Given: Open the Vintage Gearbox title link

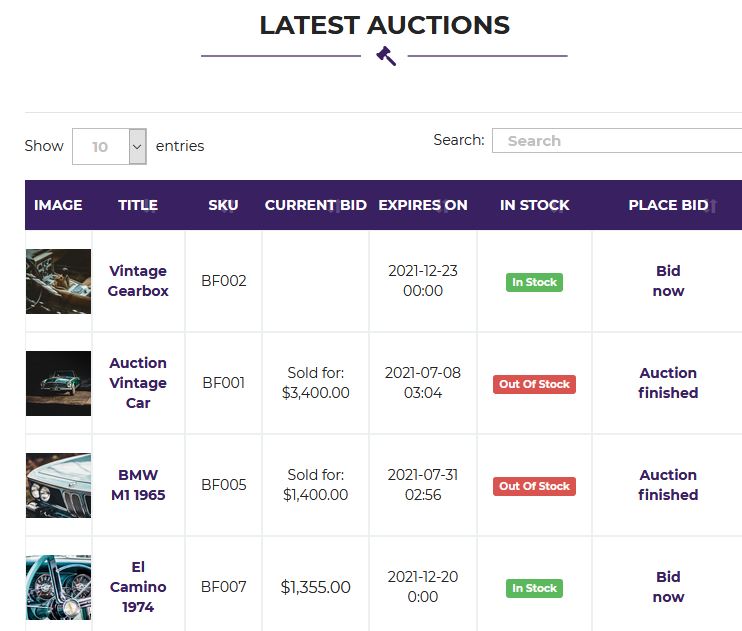Looking at the screenshot, I should [138, 281].
